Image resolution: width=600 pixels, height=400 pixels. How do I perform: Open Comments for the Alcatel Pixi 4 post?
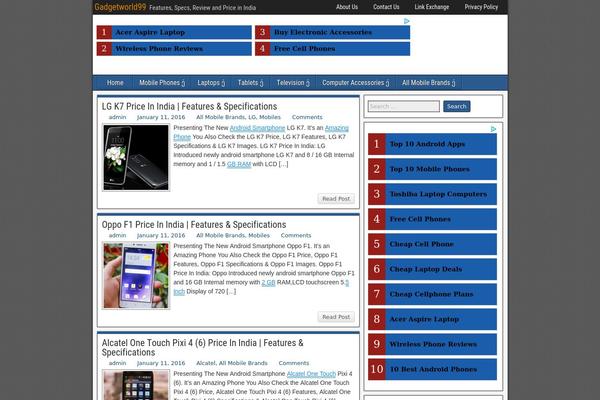click(x=293, y=363)
